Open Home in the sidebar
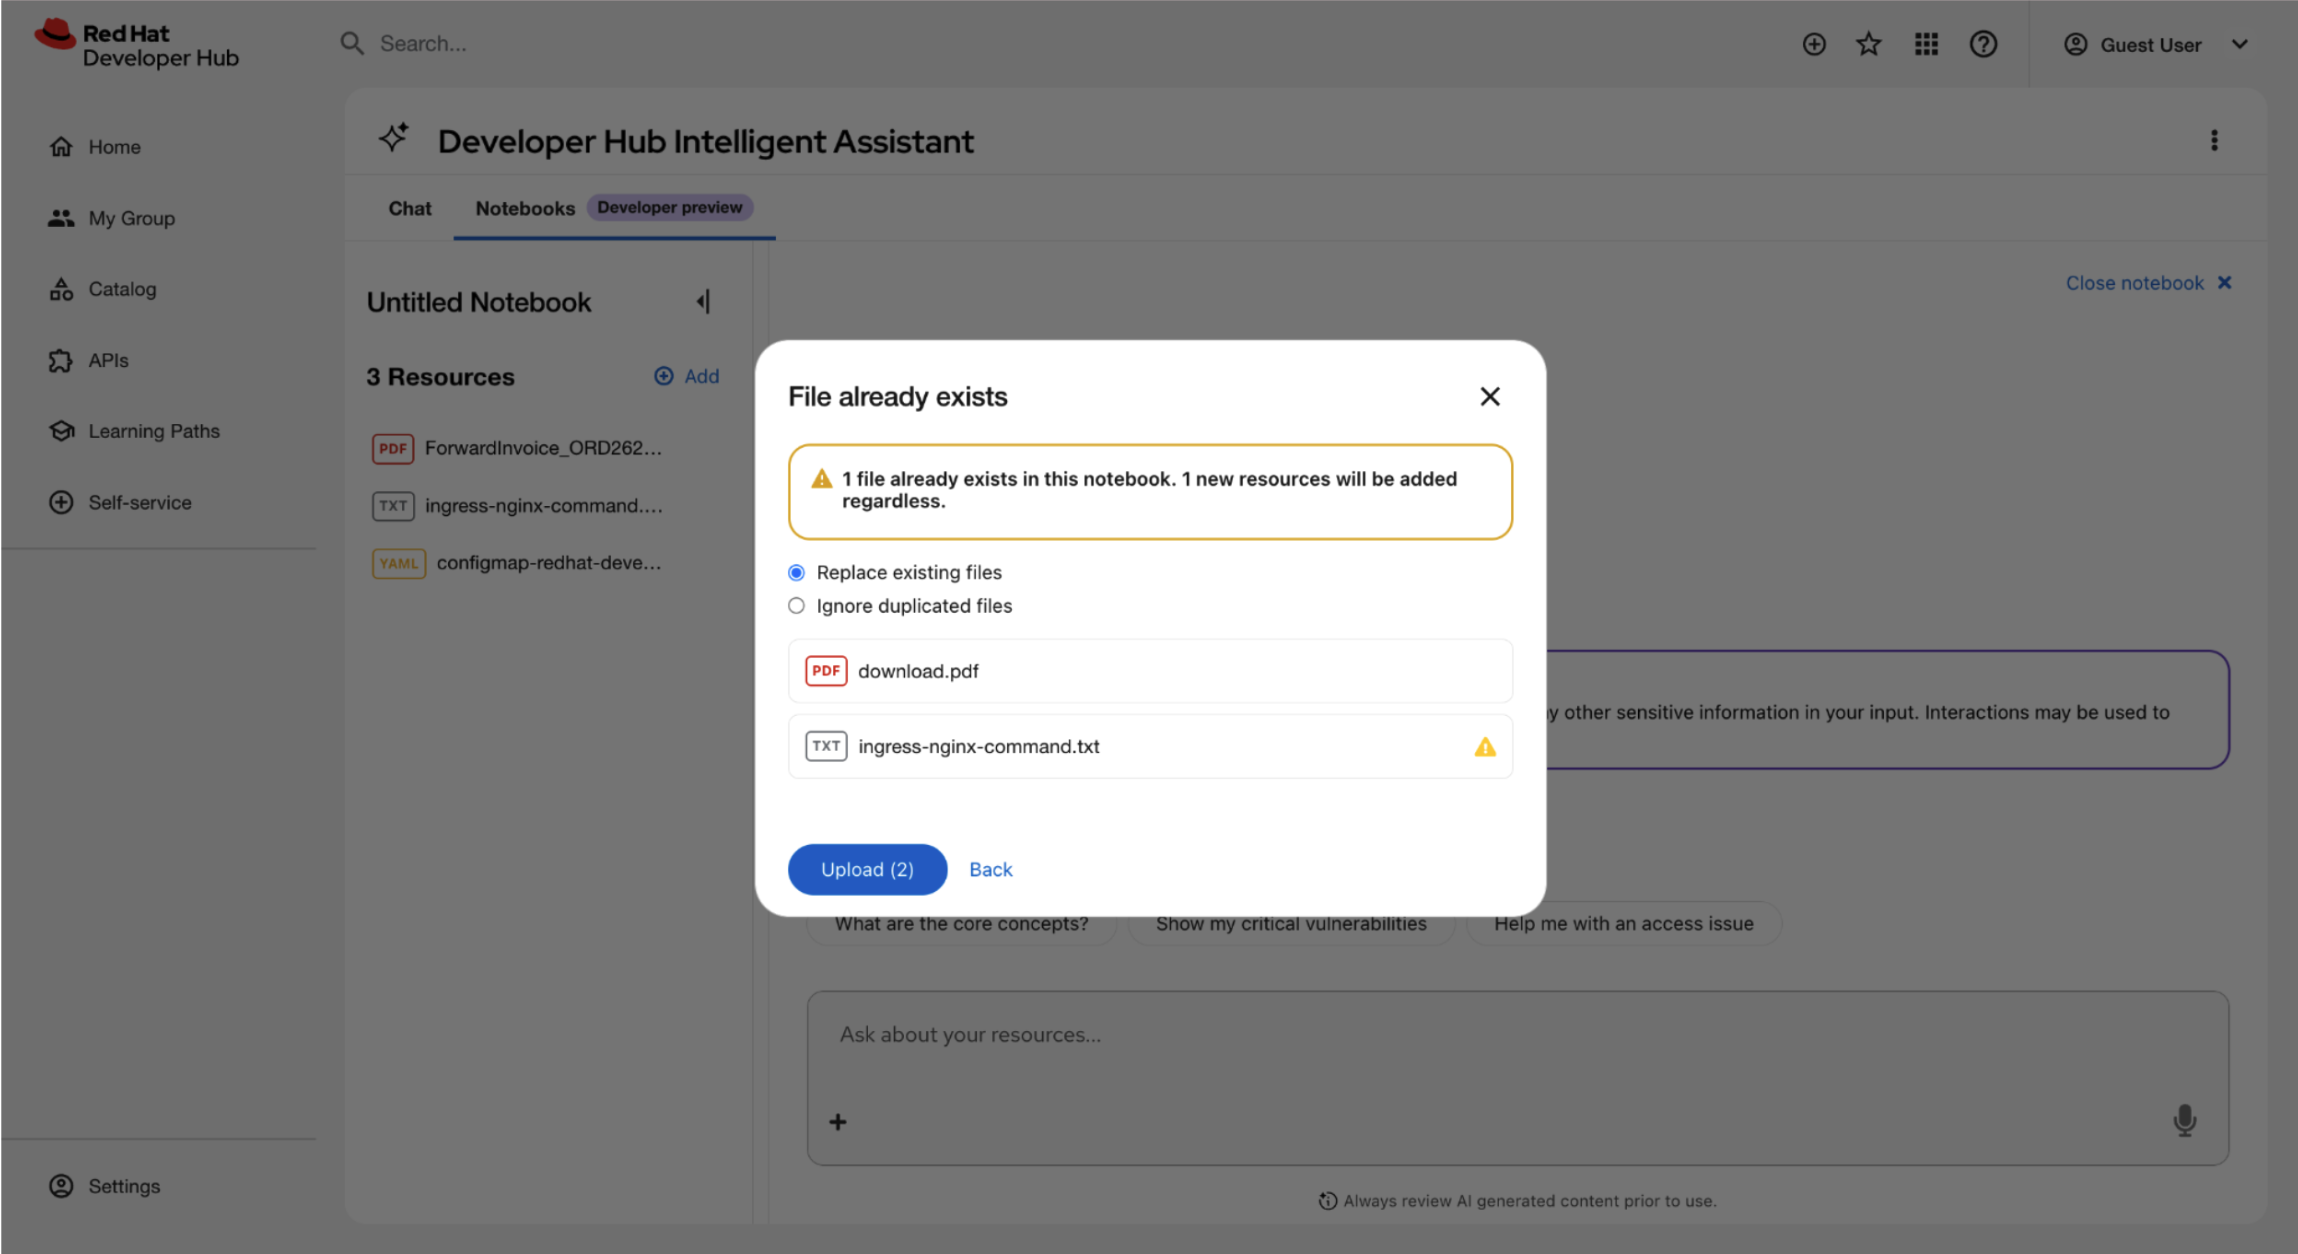This screenshot has width=2298, height=1254. [x=95, y=147]
